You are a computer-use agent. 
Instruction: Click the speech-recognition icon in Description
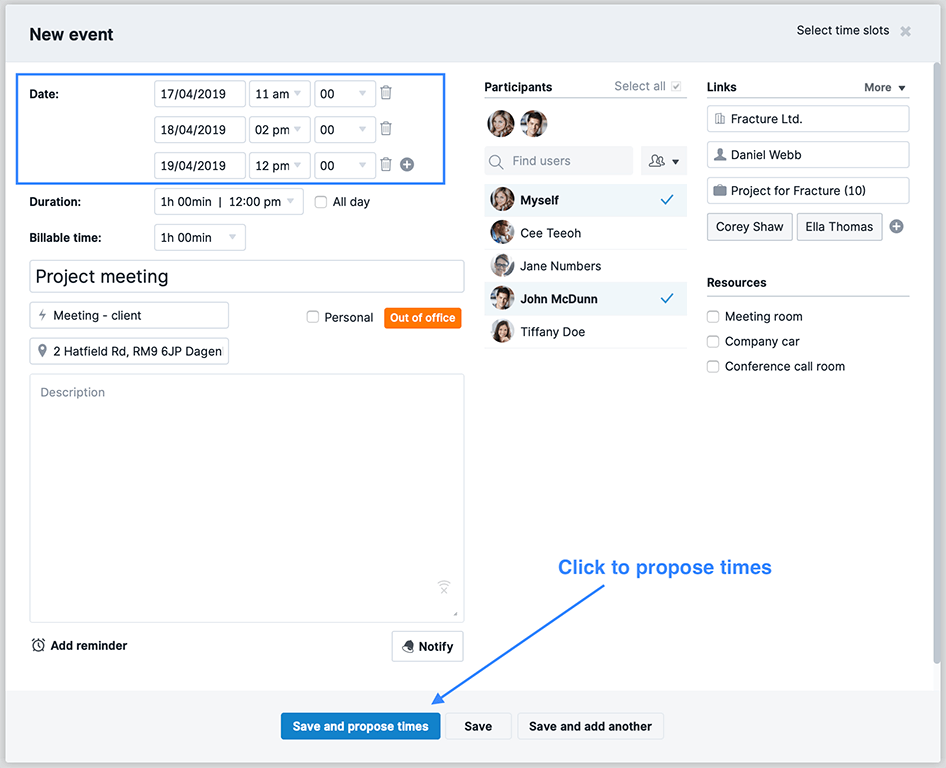(444, 587)
